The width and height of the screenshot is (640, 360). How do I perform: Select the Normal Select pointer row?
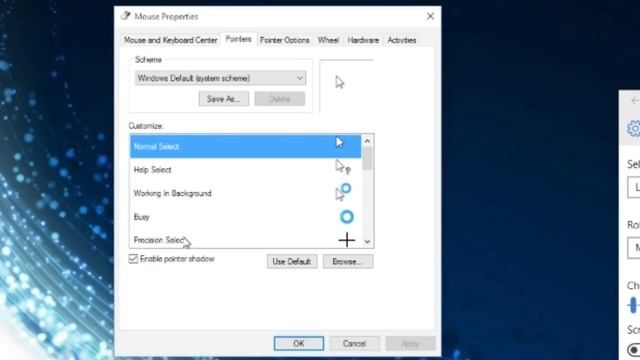point(245,146)
